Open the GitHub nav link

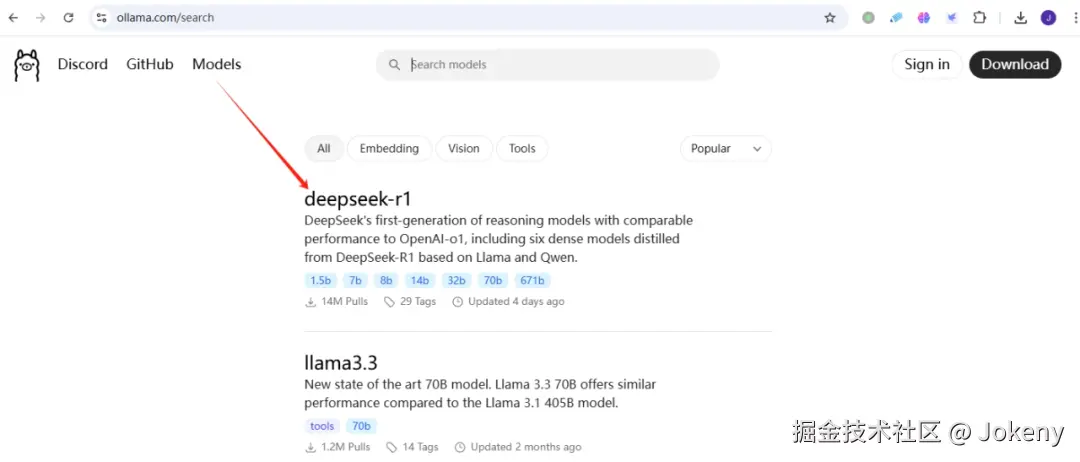click(x=150, y=64)
